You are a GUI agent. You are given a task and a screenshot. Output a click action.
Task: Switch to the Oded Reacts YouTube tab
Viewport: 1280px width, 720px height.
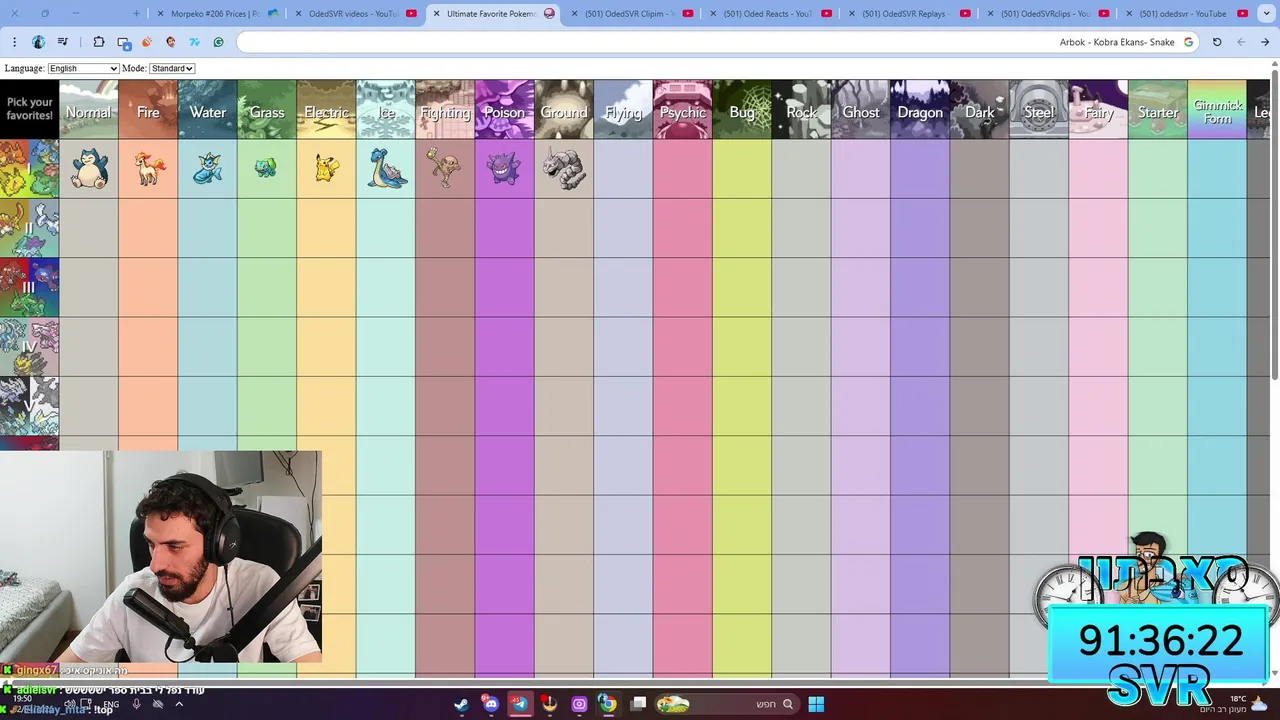(768, 14)
